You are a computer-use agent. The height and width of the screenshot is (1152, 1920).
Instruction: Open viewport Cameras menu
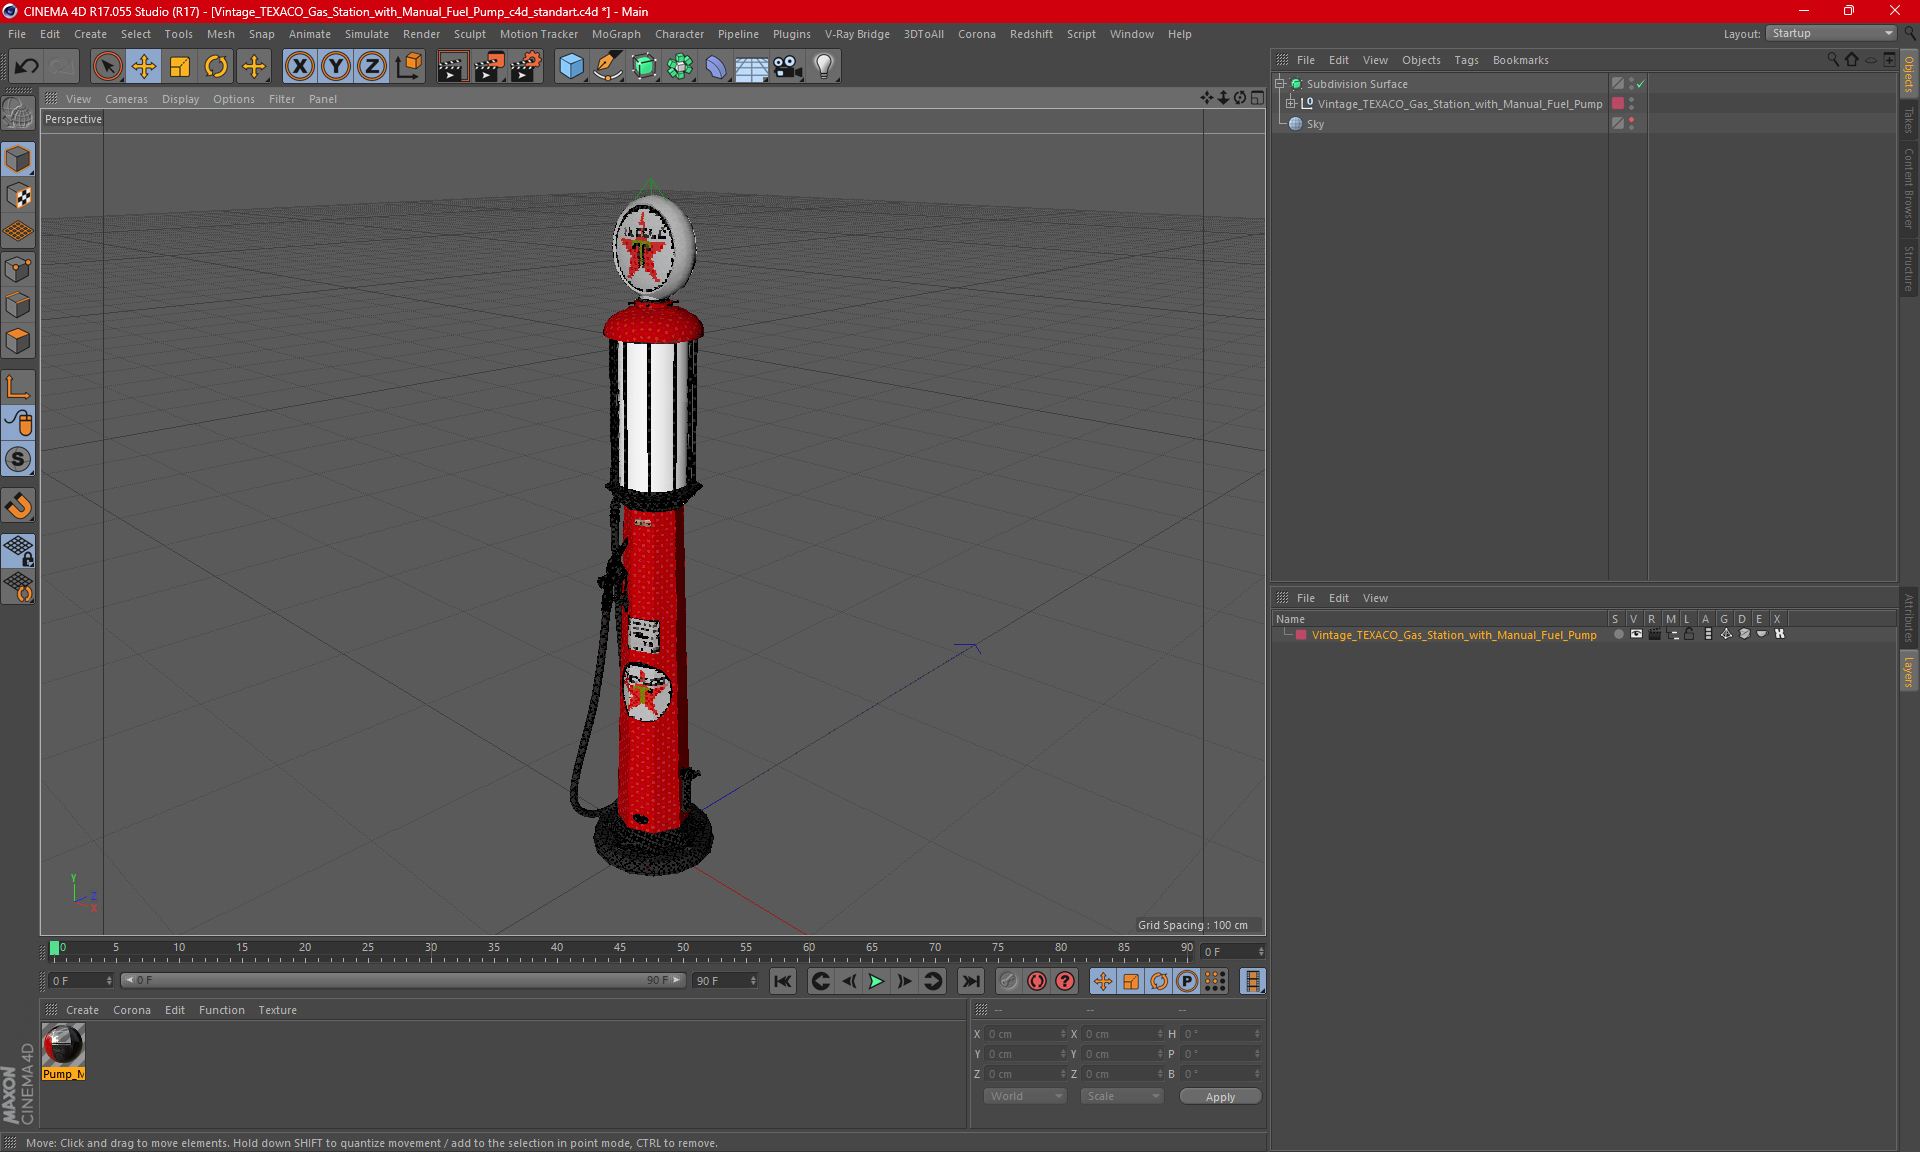pos(126,99)
